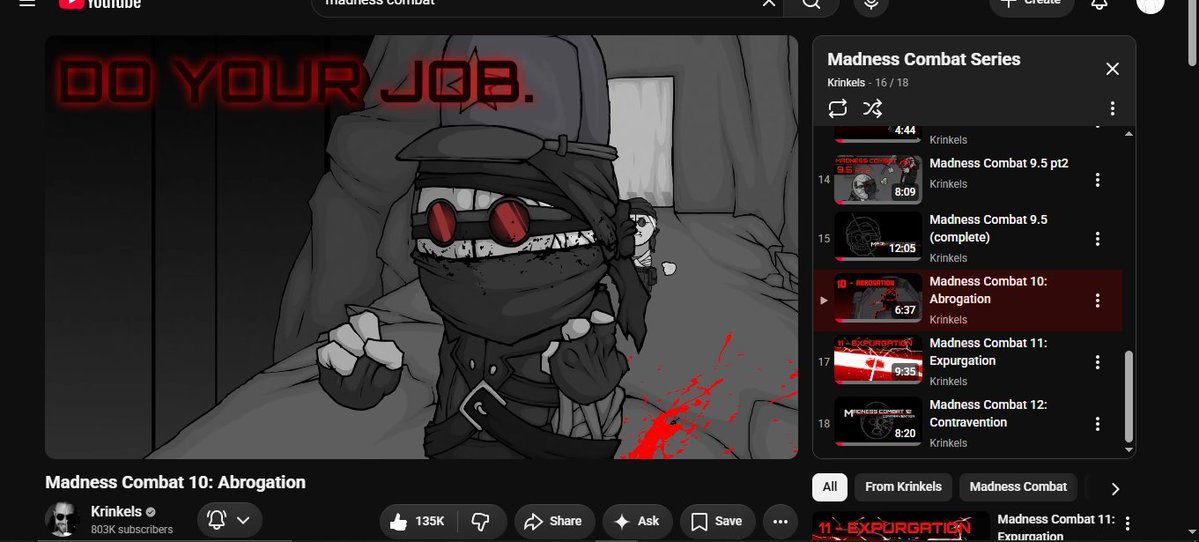Viewport: 1199px width, 542px height.
Task: Select the From Krinkels filter chip
Action: pos(903,487)
